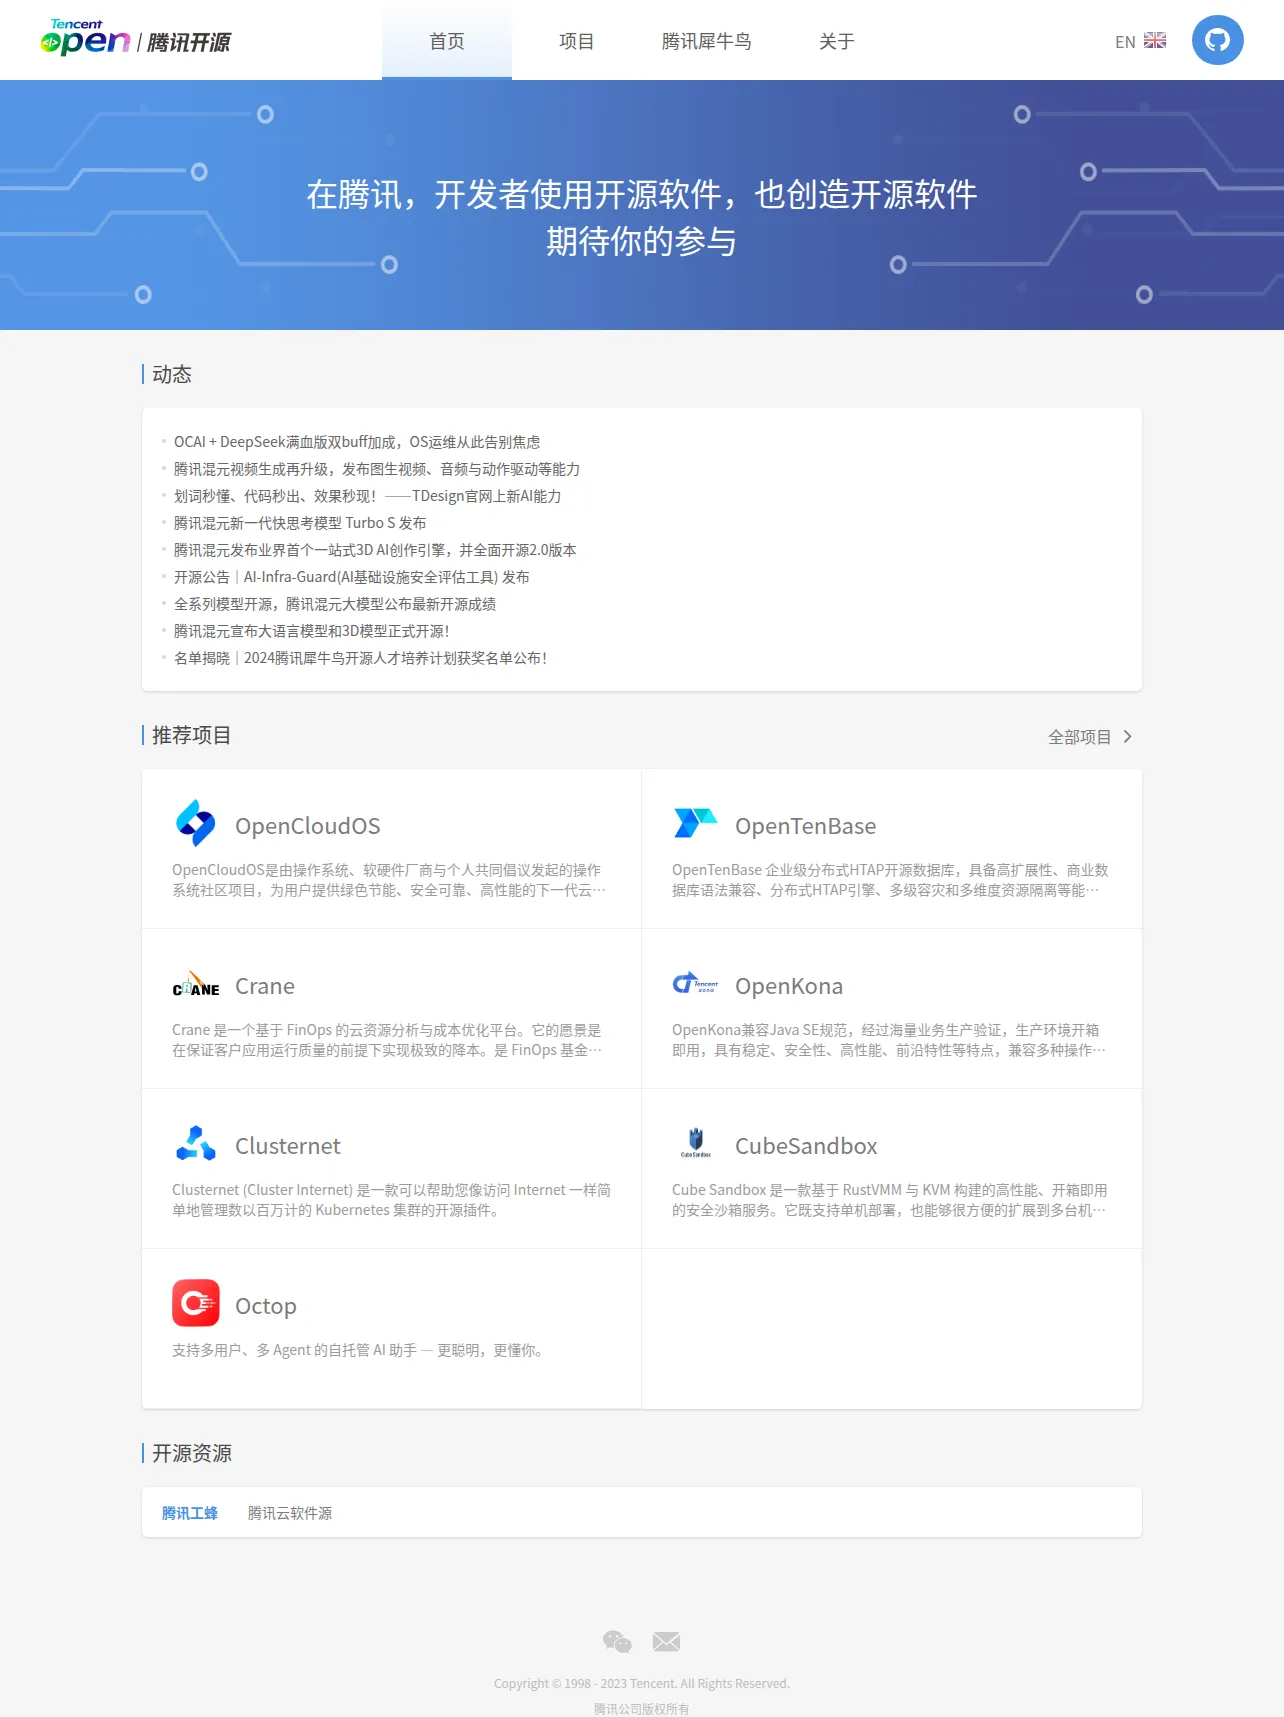1284x1717 pixels.
Task: Click the Crane project logo
Action: coord(196,985)
